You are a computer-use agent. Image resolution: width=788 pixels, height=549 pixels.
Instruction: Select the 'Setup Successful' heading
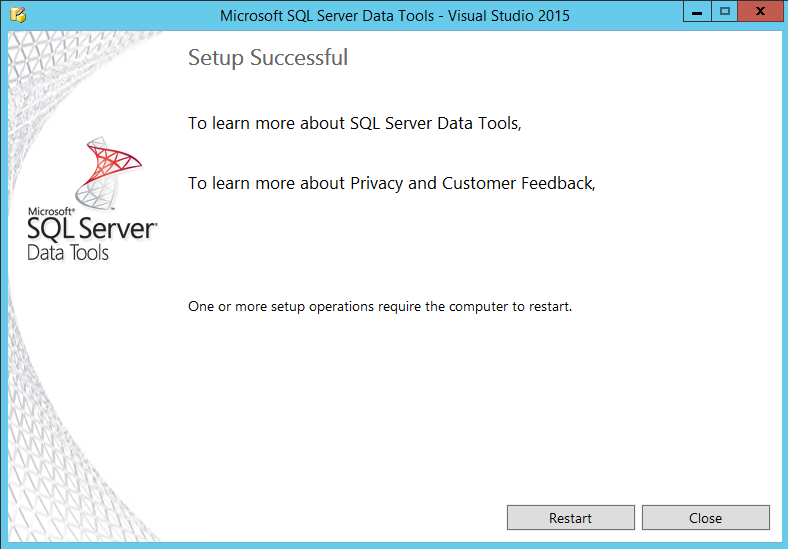(x=268, y=58)
